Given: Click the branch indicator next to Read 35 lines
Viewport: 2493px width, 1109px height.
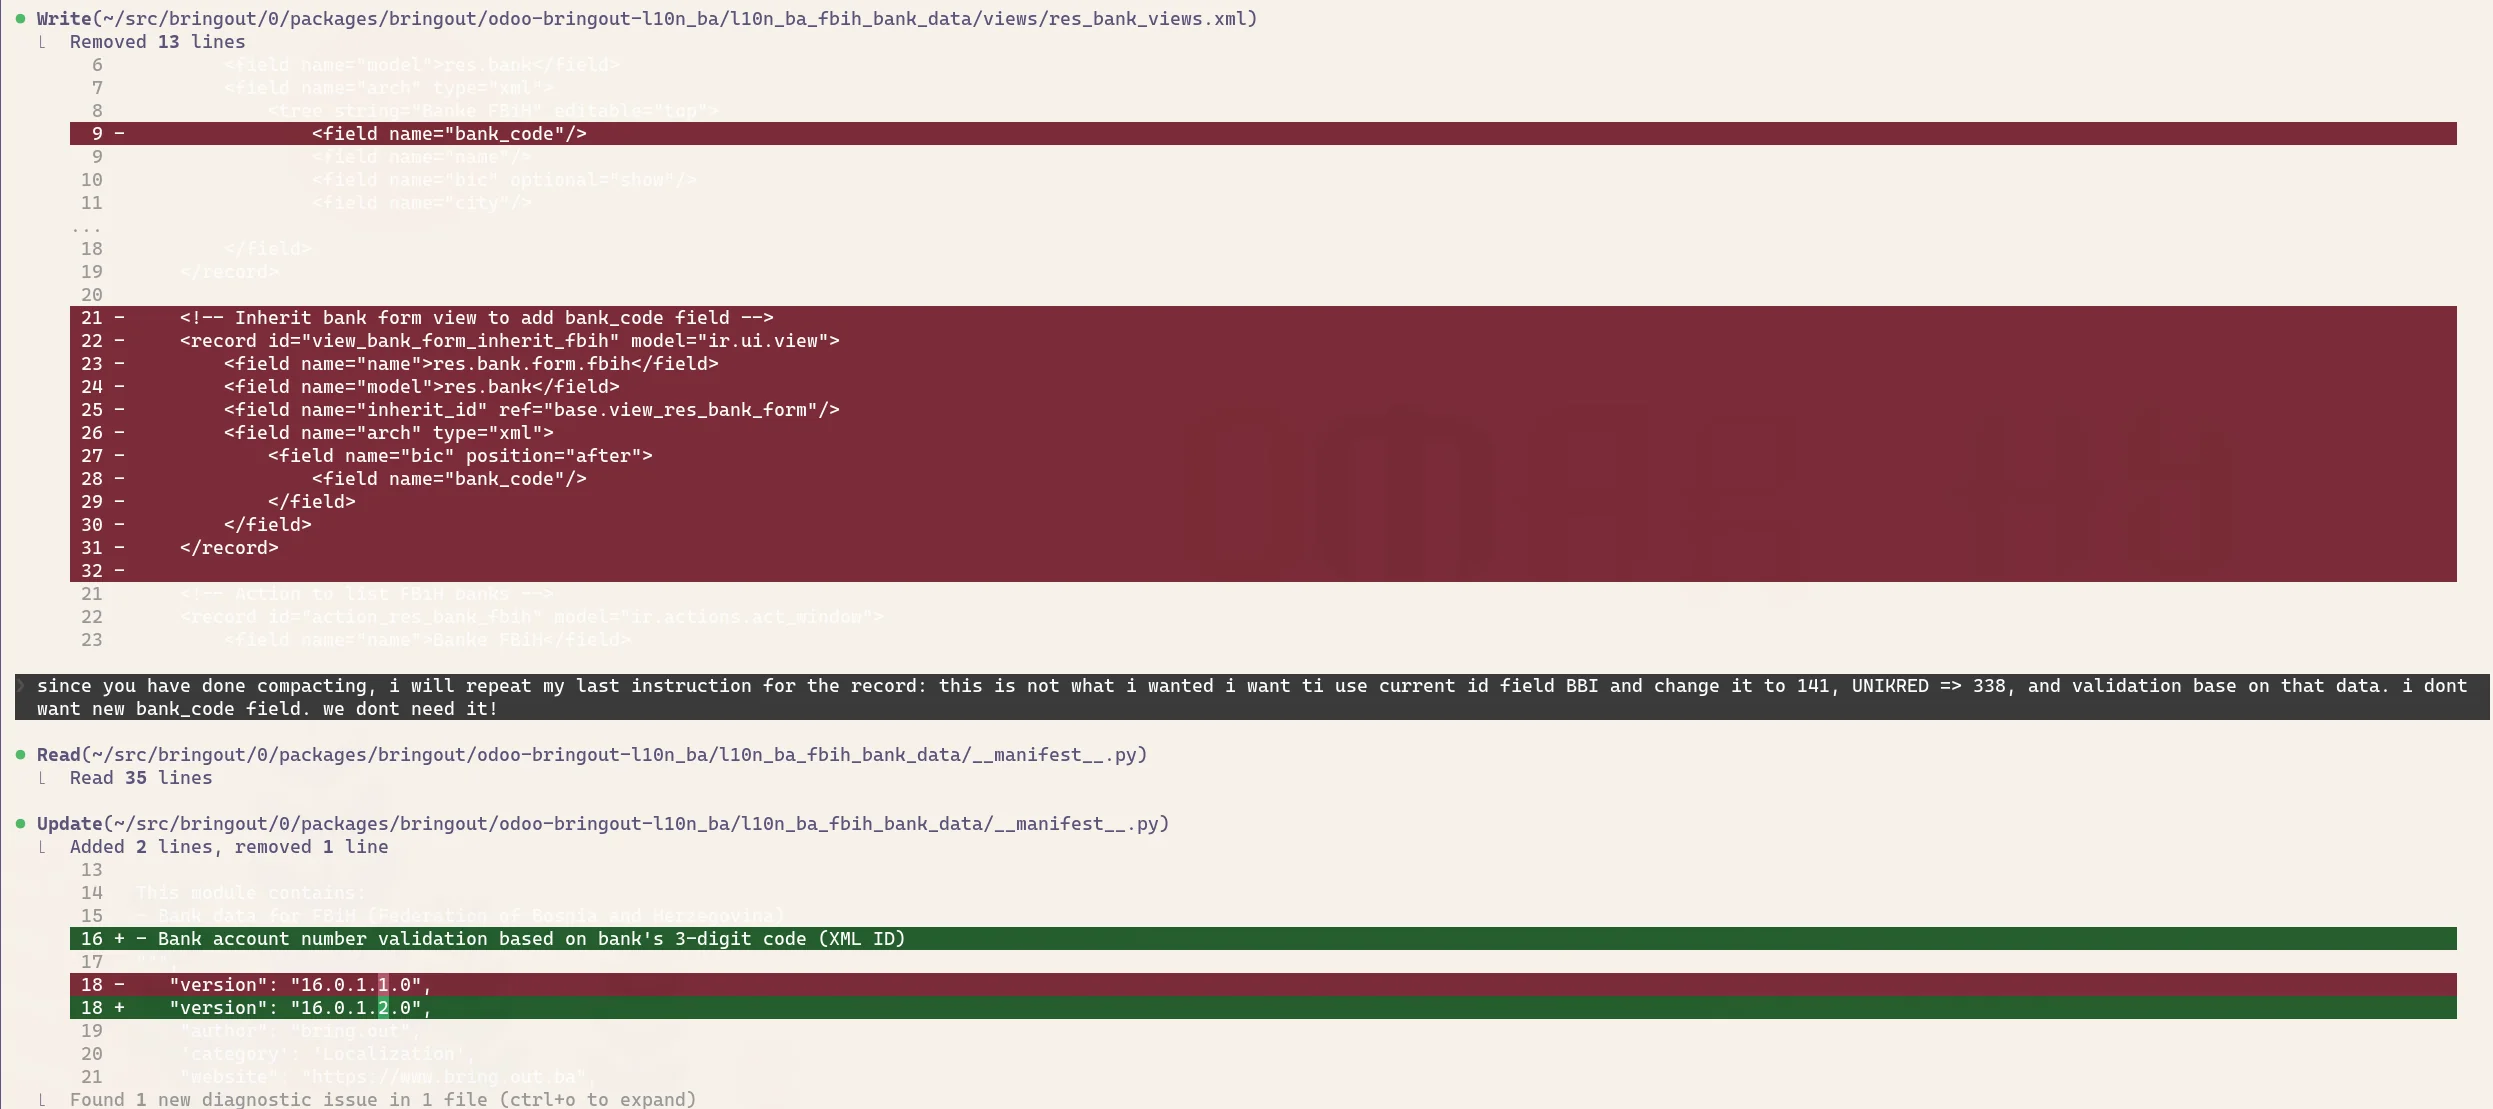Looking at the screenshot, I should pos(42,777).
